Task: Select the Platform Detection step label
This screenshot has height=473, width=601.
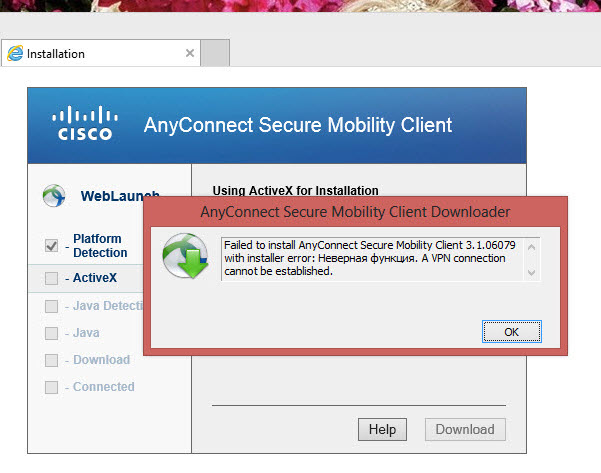Action: [x=100, y=246]
